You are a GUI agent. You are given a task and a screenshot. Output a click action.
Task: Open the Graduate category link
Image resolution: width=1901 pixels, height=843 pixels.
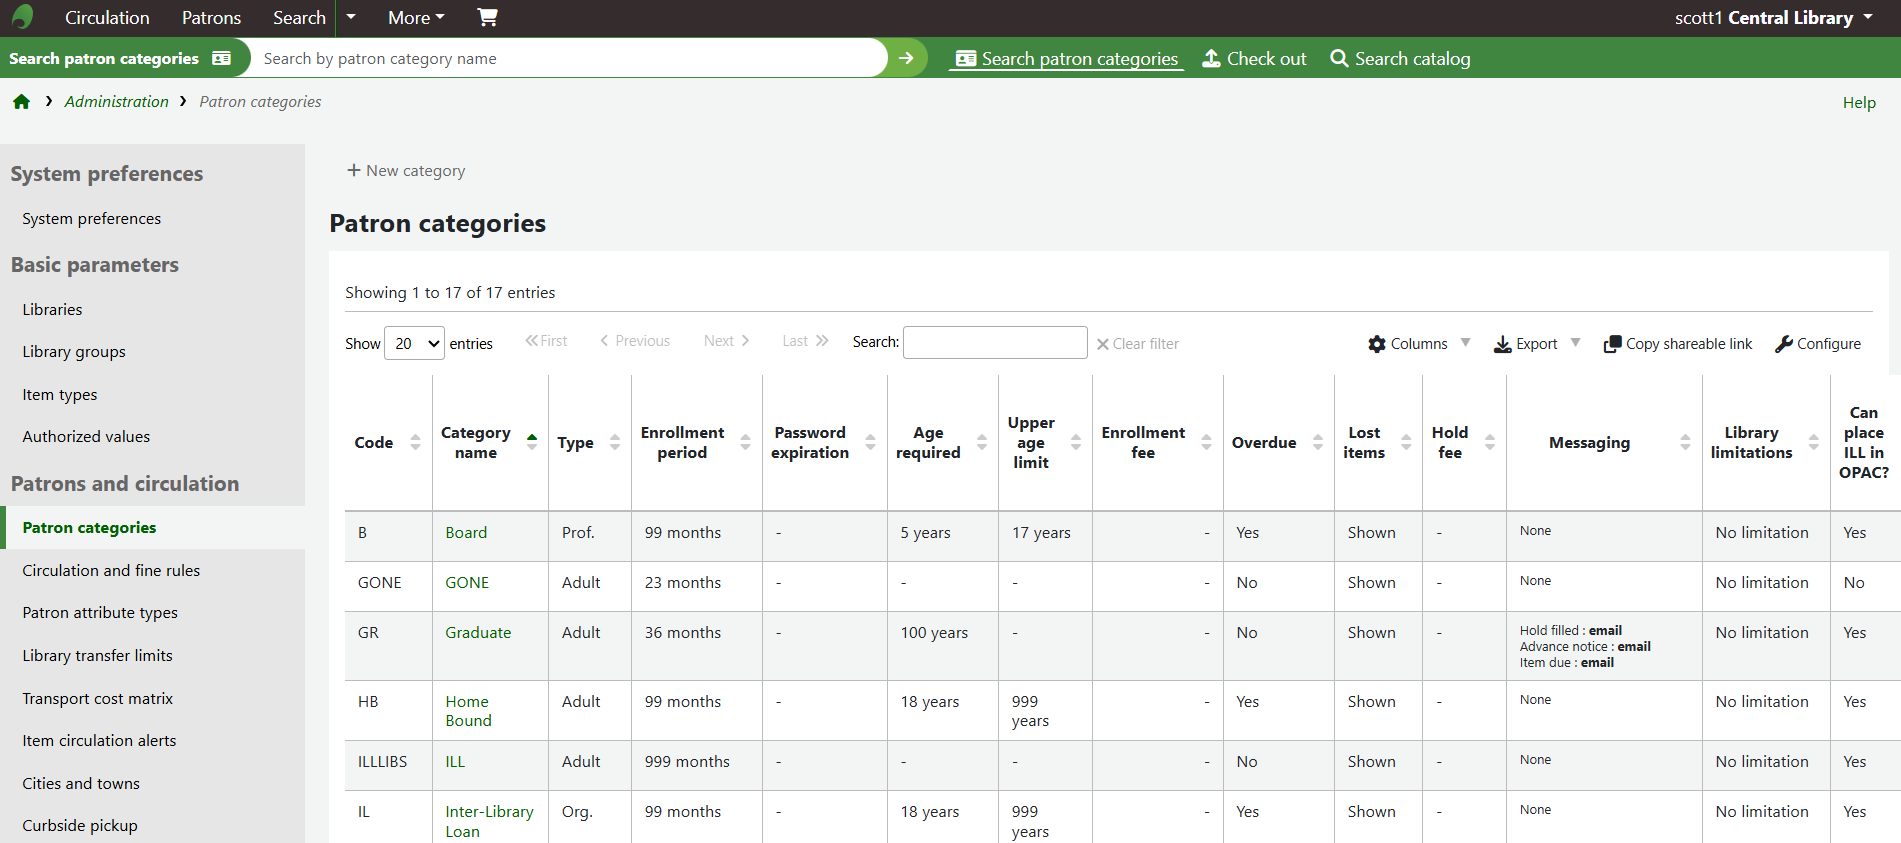[x=478, y=632]
